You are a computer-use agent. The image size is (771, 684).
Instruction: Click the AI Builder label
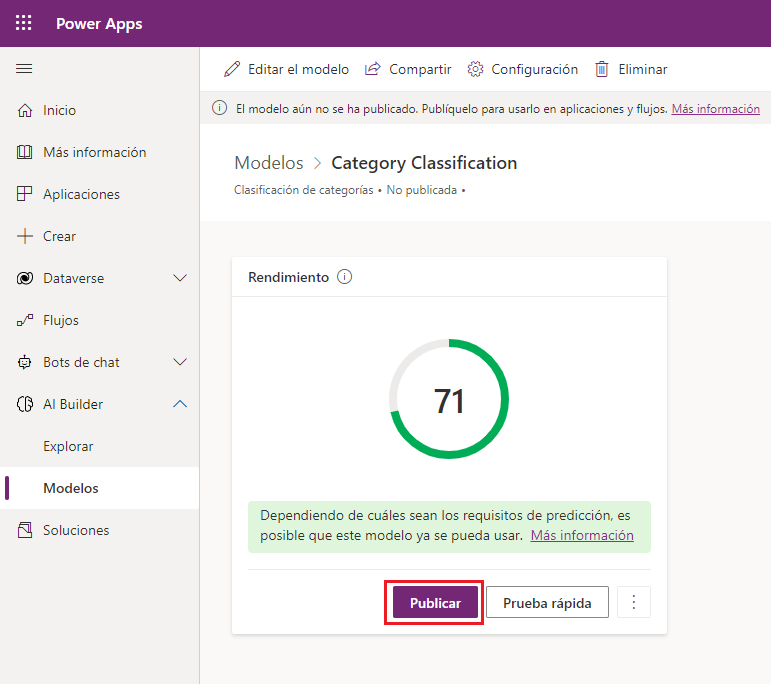(73, 404)
